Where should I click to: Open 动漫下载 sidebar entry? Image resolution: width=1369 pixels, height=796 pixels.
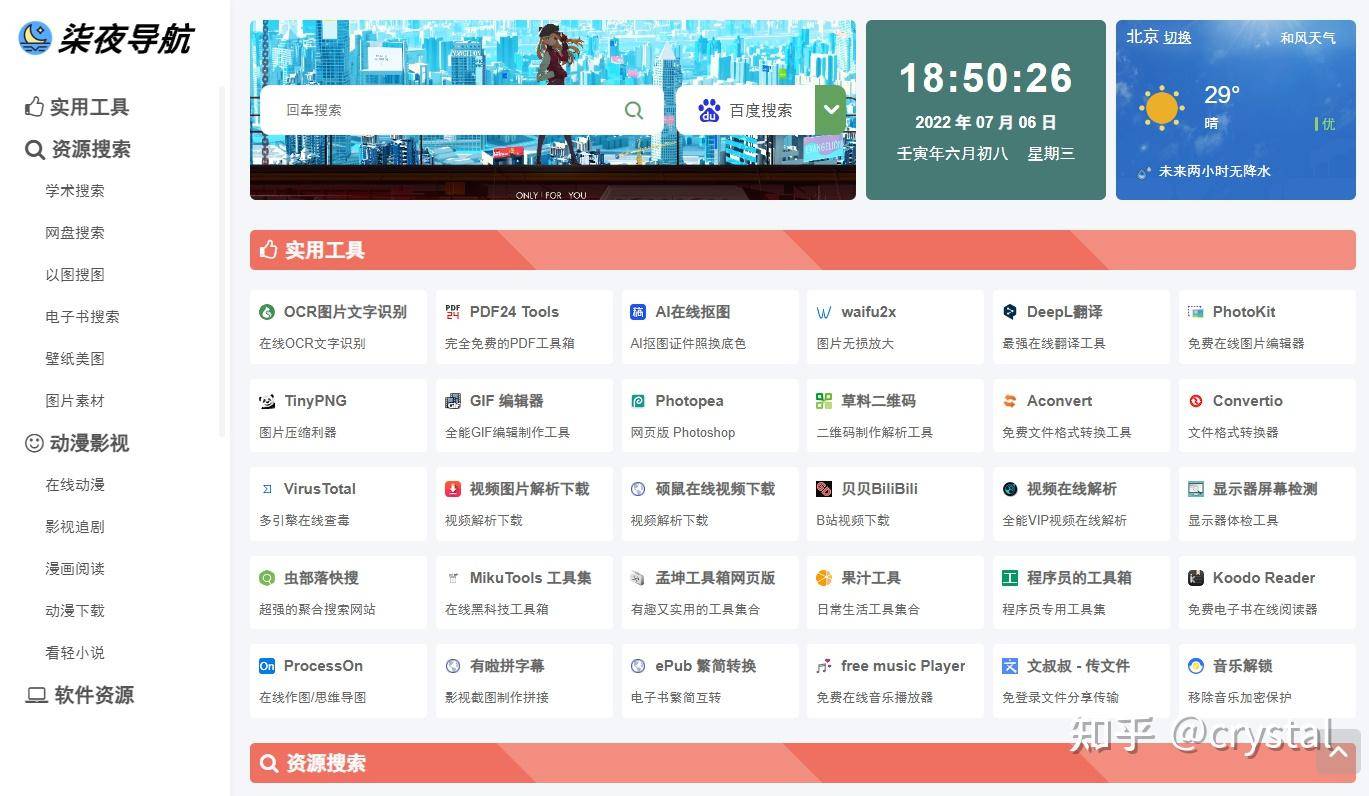(75, 611)
